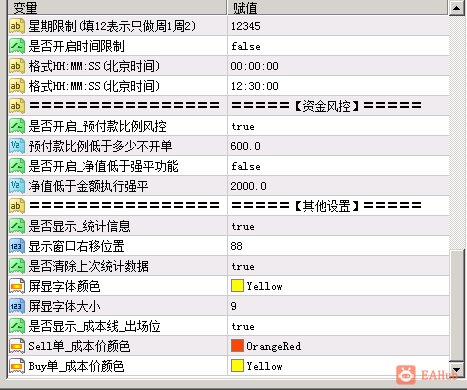467x390 pixels.
Task: Click the 赋值 column header
Action: click(338, 8)
